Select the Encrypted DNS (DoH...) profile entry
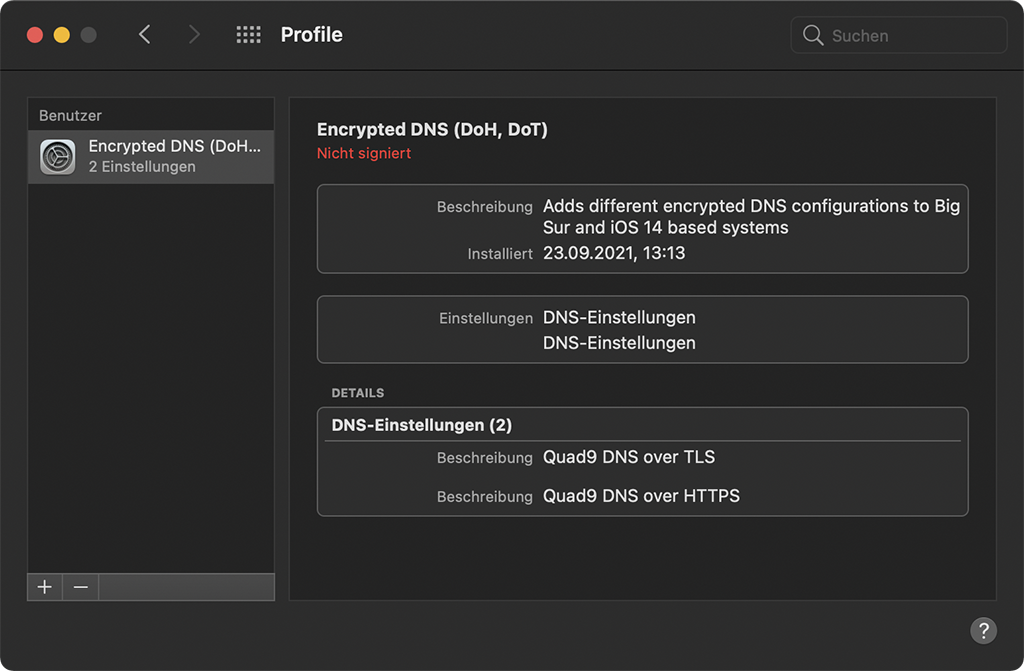The height and width of the screenshot is (671, 1024). point(174,156)
